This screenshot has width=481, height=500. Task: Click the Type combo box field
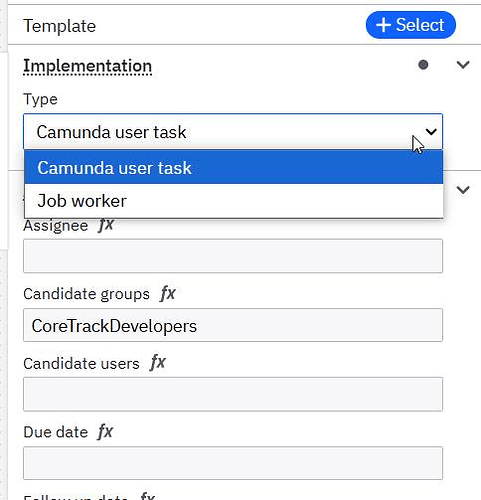[x=233, y=132]
